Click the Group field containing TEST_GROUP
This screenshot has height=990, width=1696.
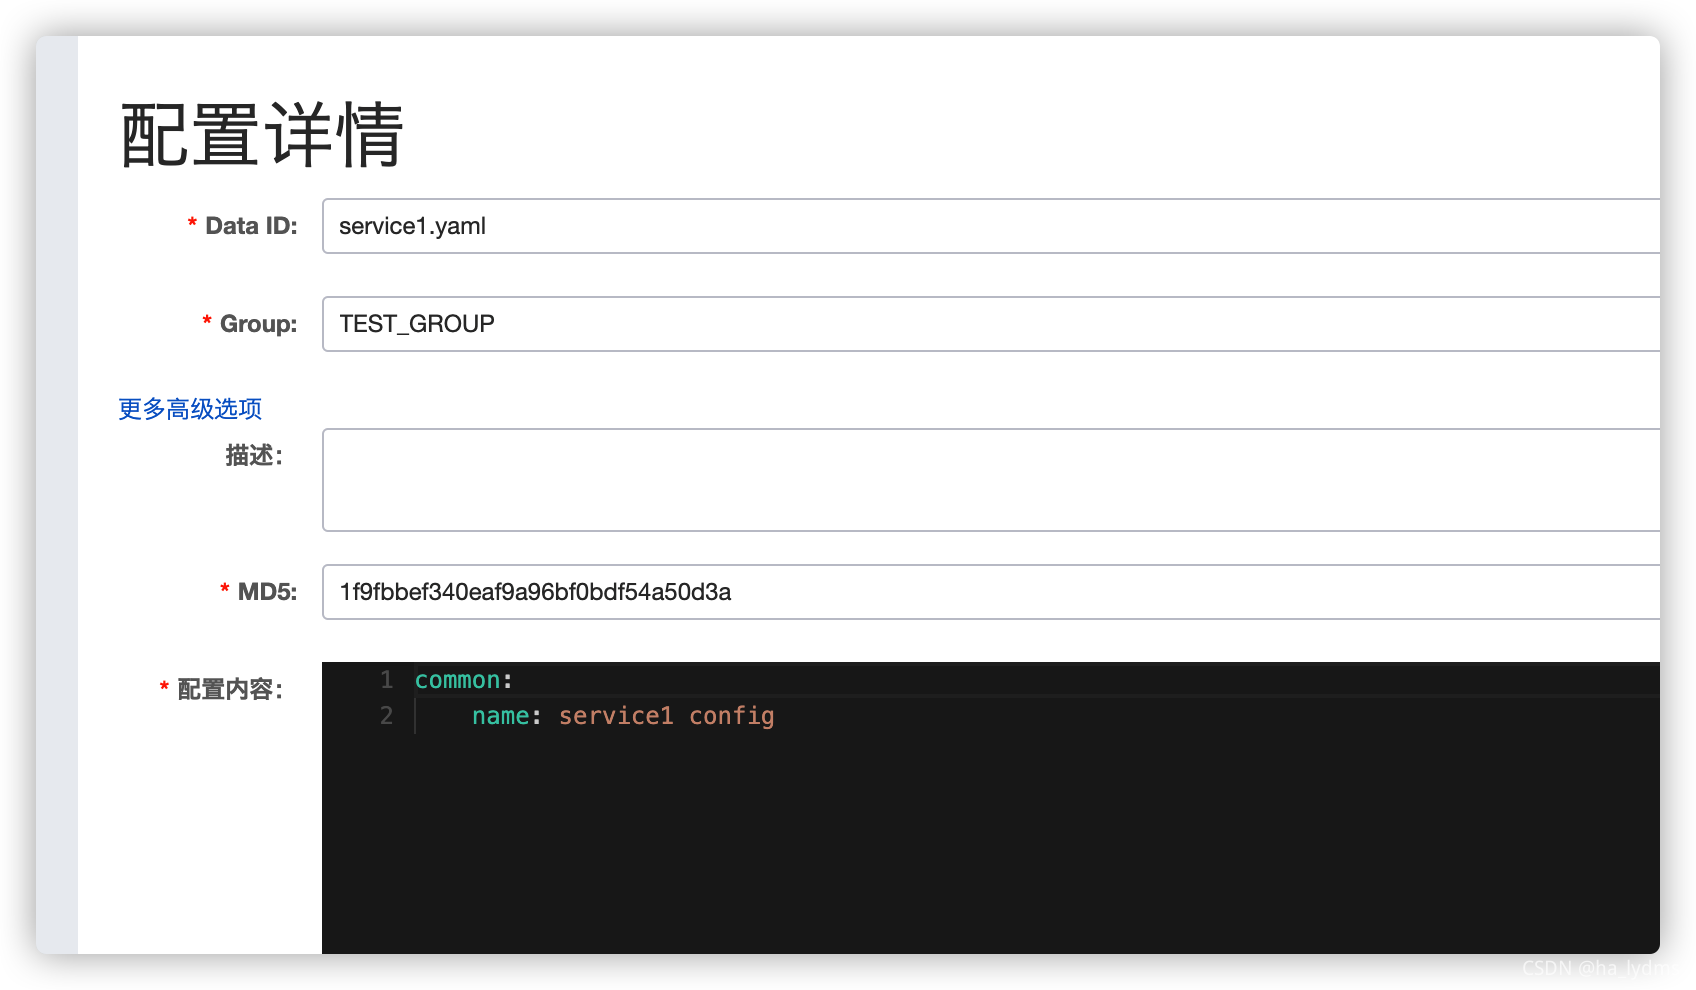coord(990,324)
